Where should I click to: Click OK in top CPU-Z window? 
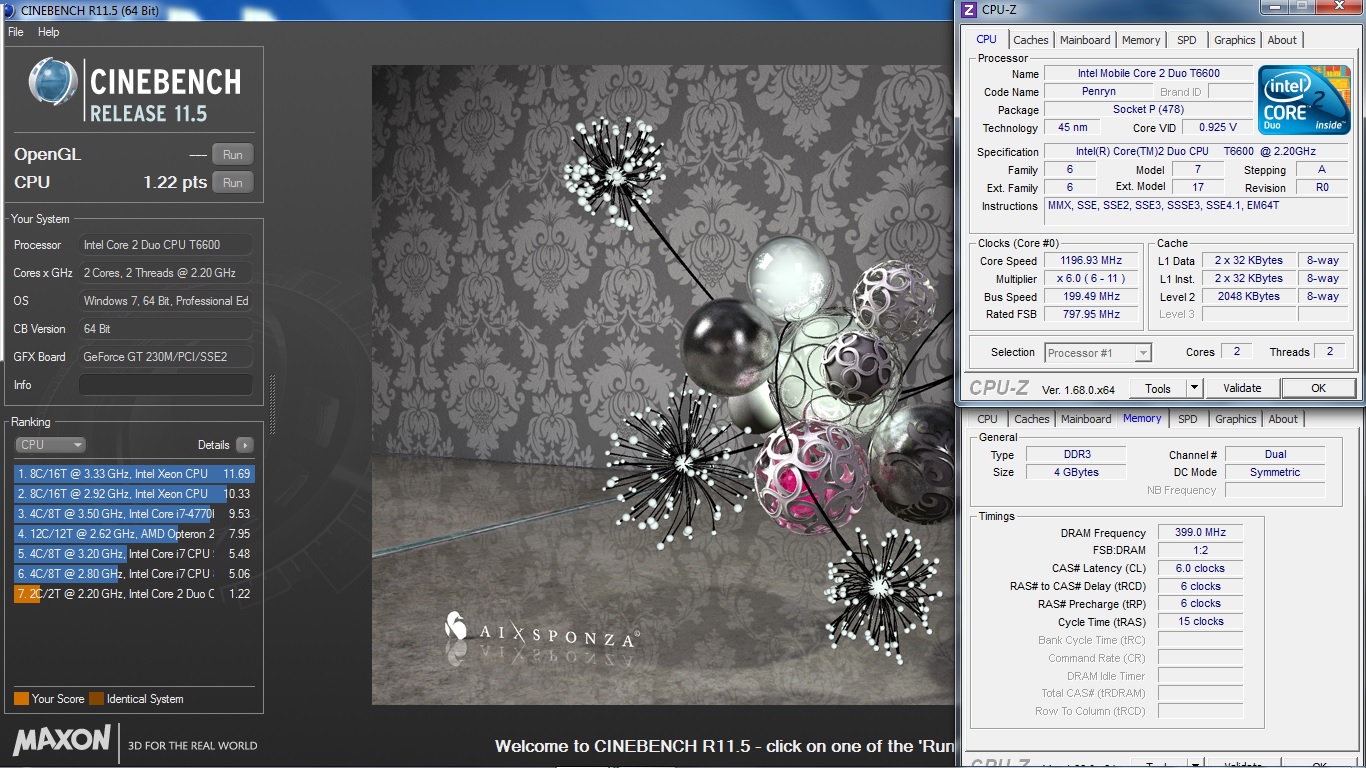(x=1318, y=388)
